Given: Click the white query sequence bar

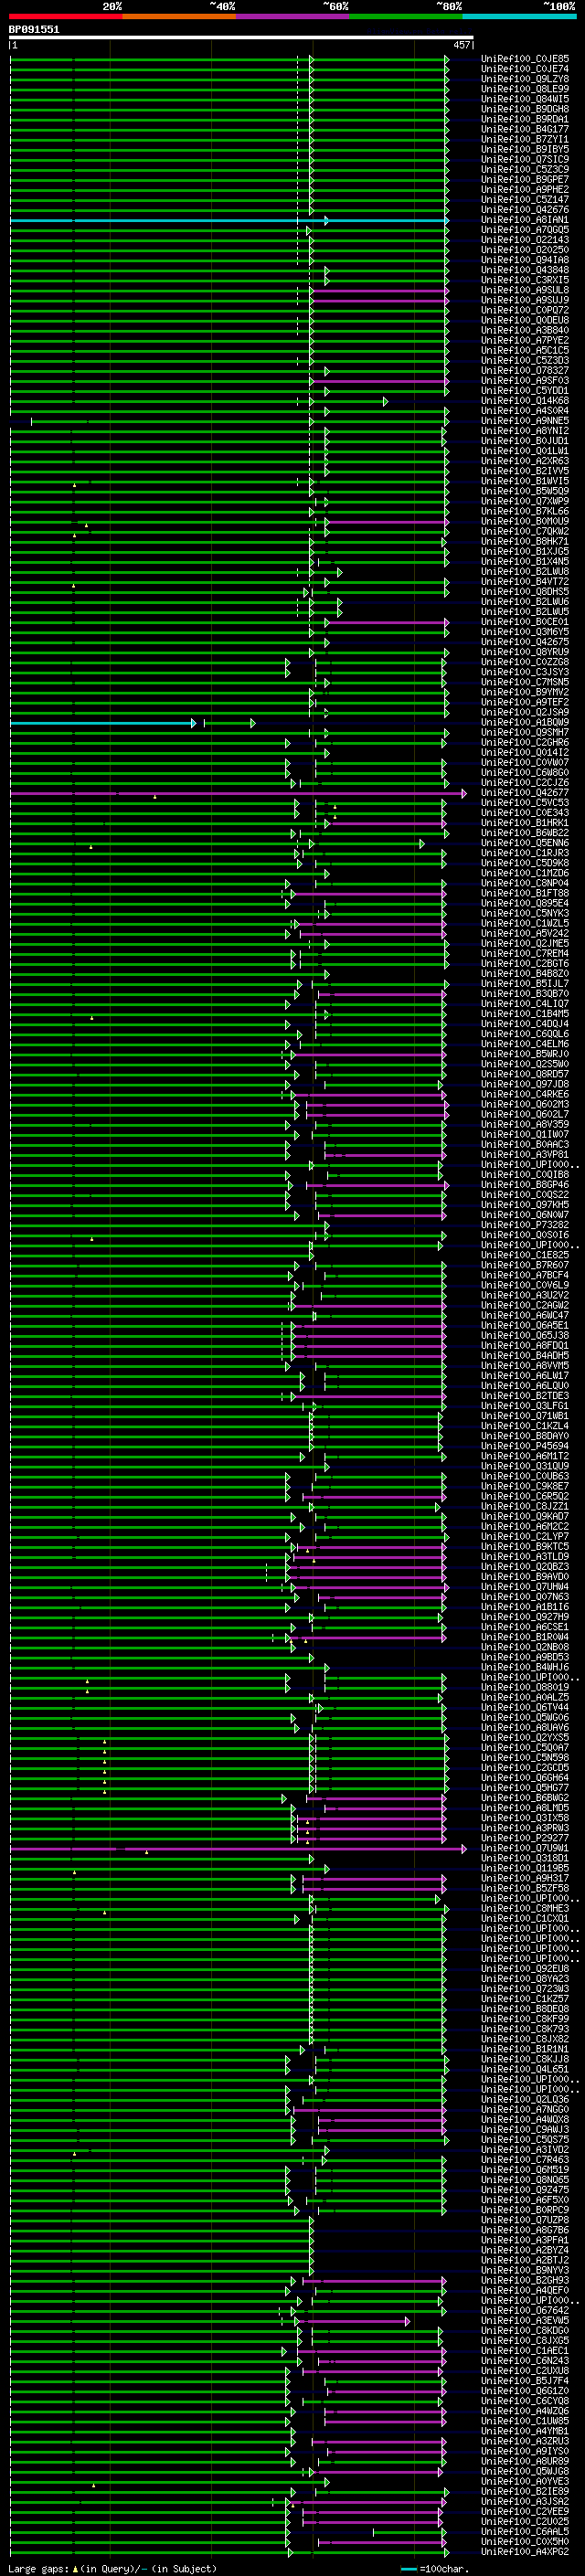Looking at the screenshot, I should point(241,37).
